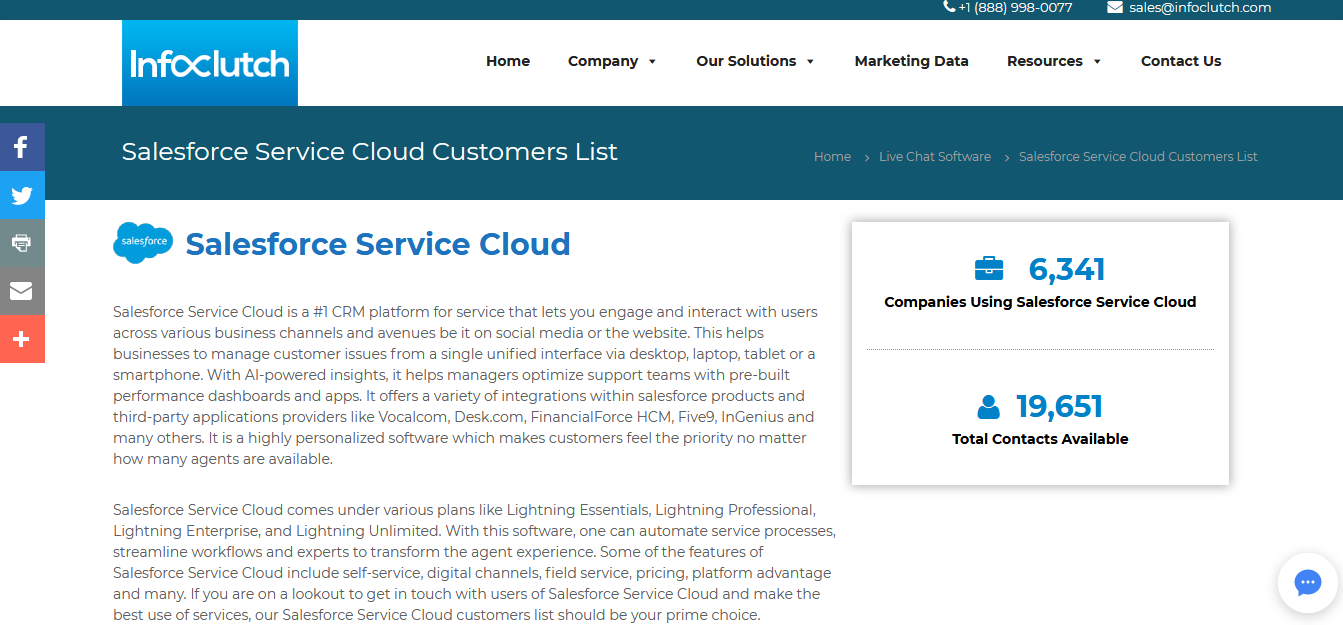Click the banner title Salesforce Service Cloud Customers List
The image size is (1343, 625).
click(370, 152)
